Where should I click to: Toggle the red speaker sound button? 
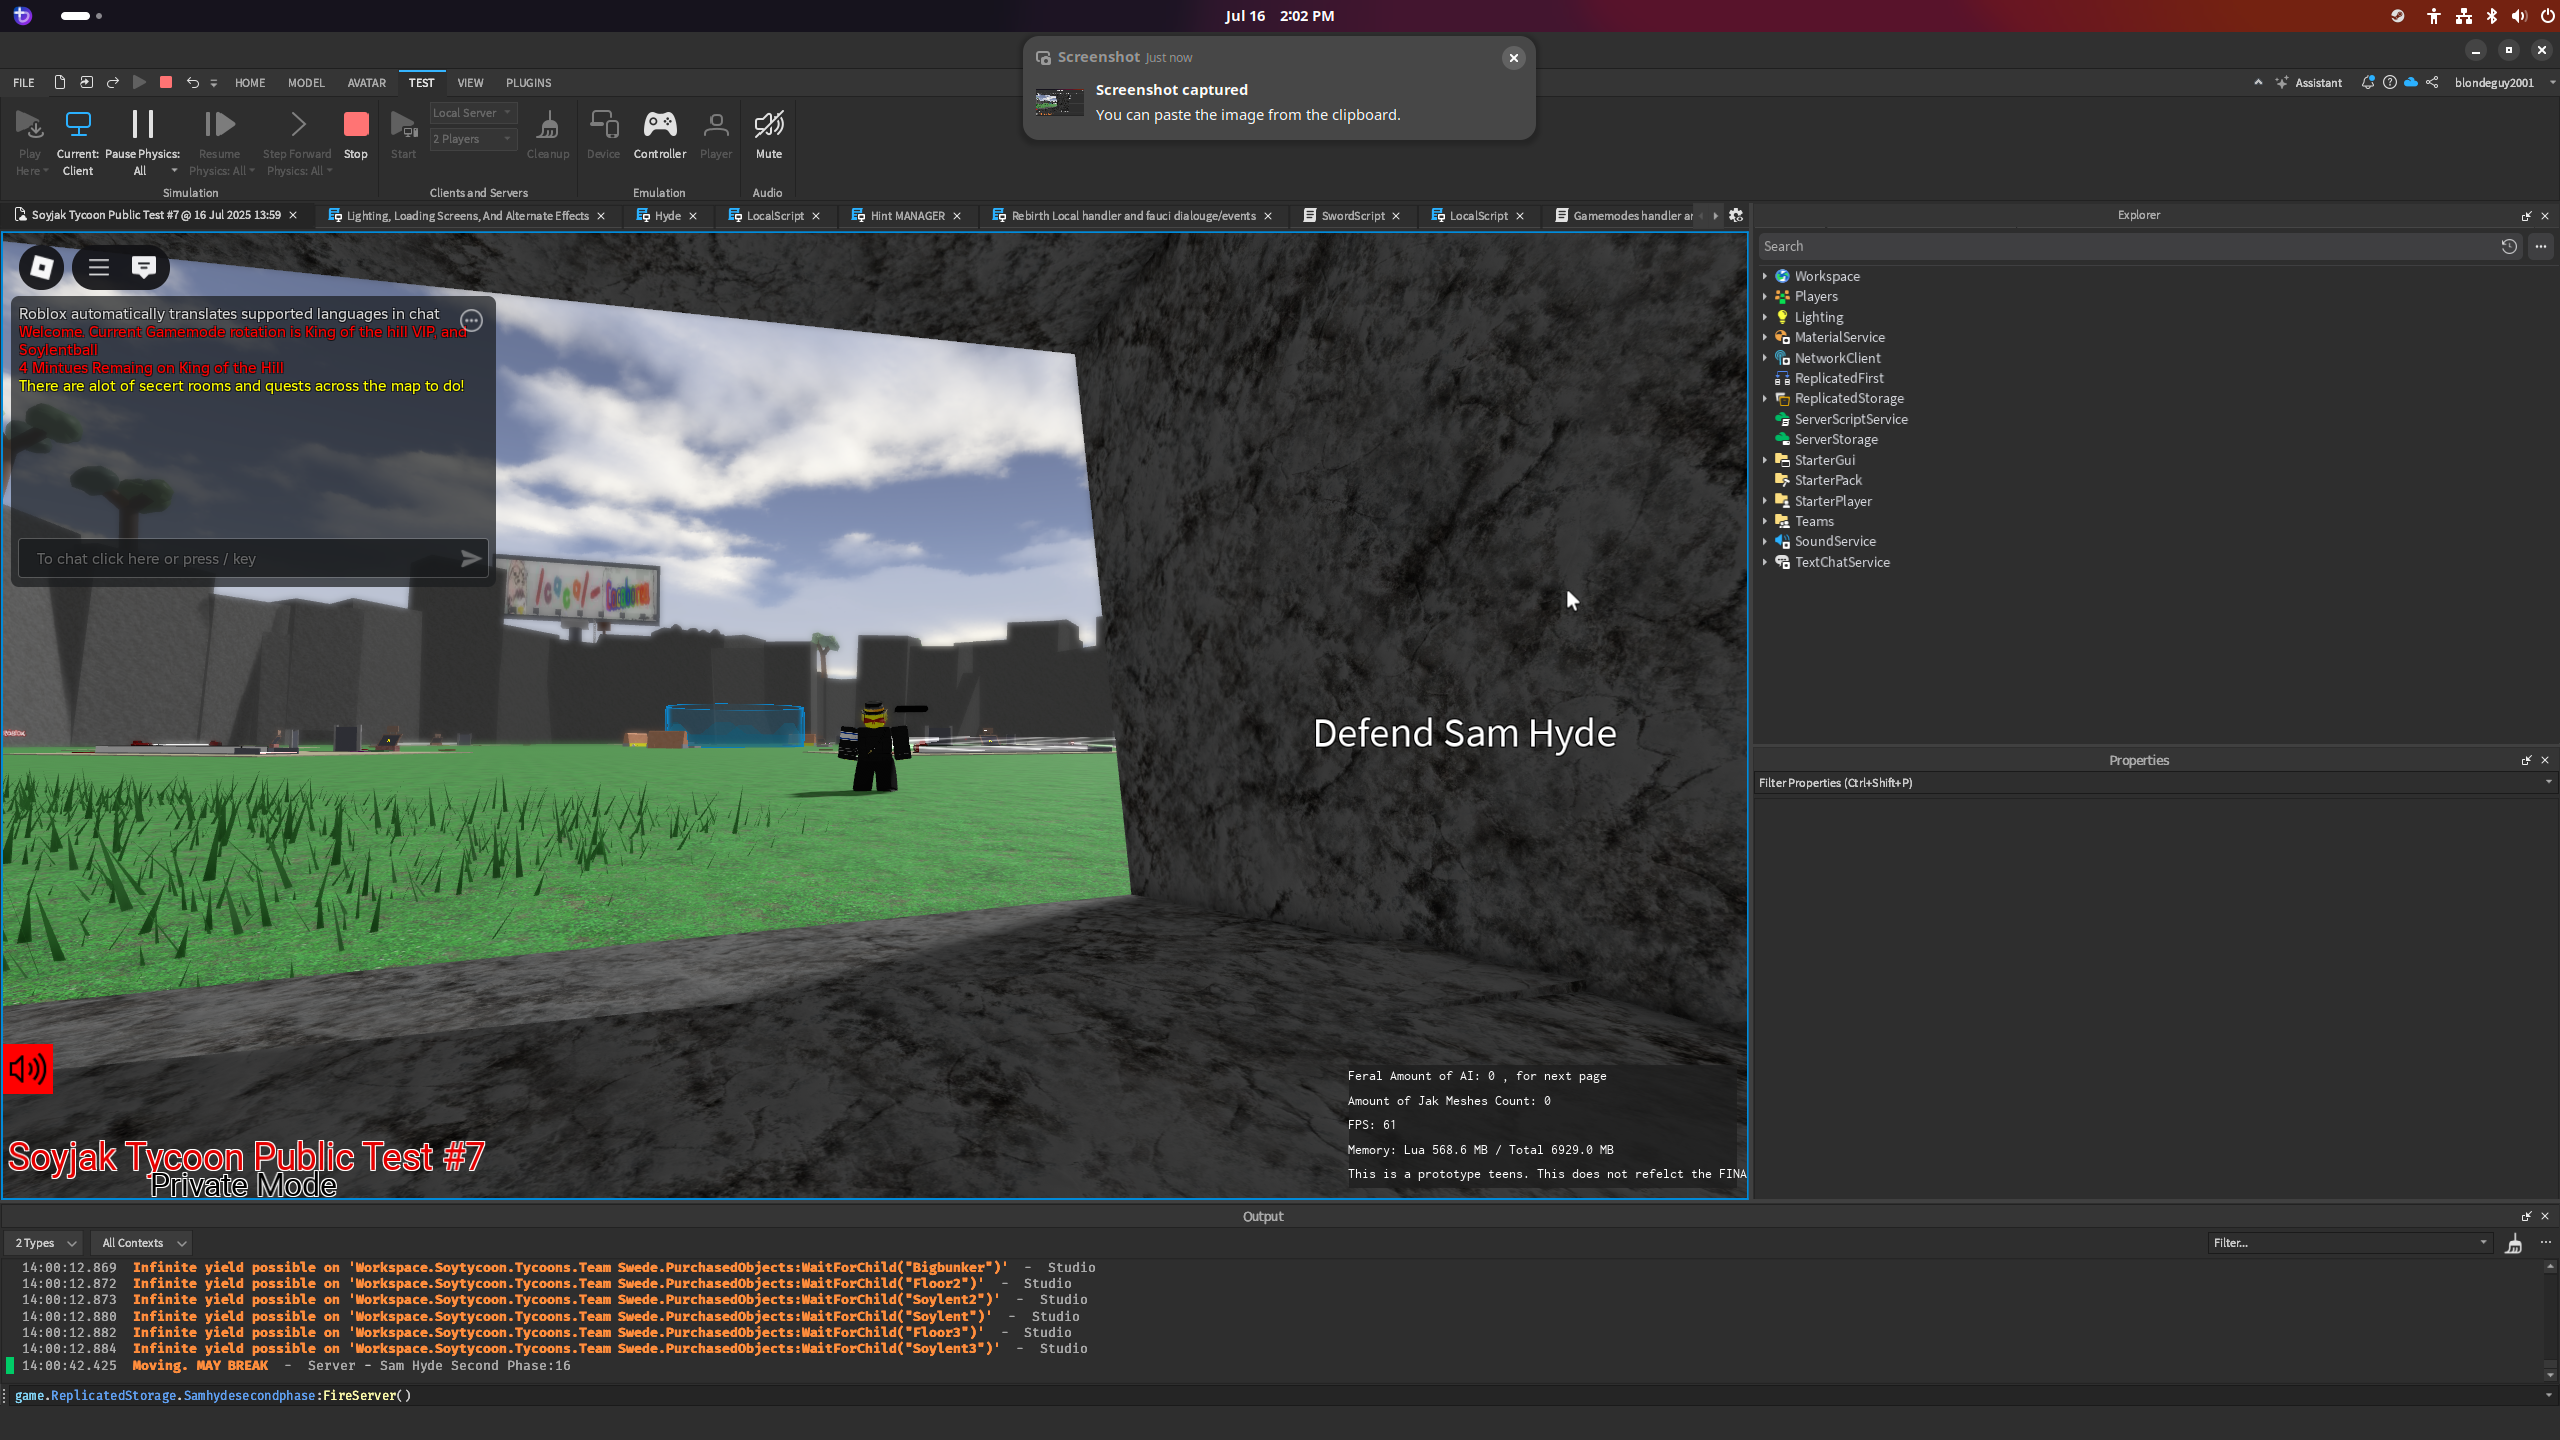pos(28,1068)
